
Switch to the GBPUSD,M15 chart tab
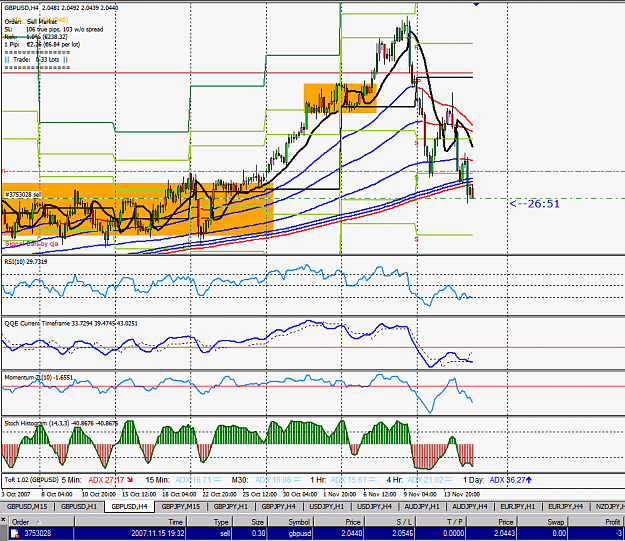pos(27,507)
